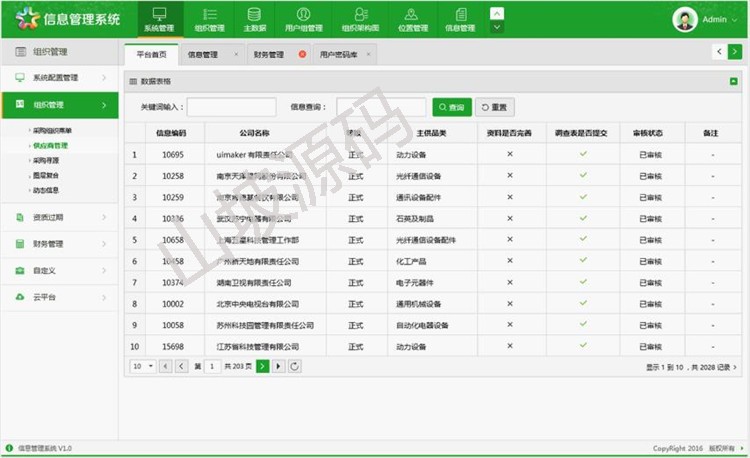Click the green 查询 search button
Screen dimensions: 750x458
click(451, 107)
